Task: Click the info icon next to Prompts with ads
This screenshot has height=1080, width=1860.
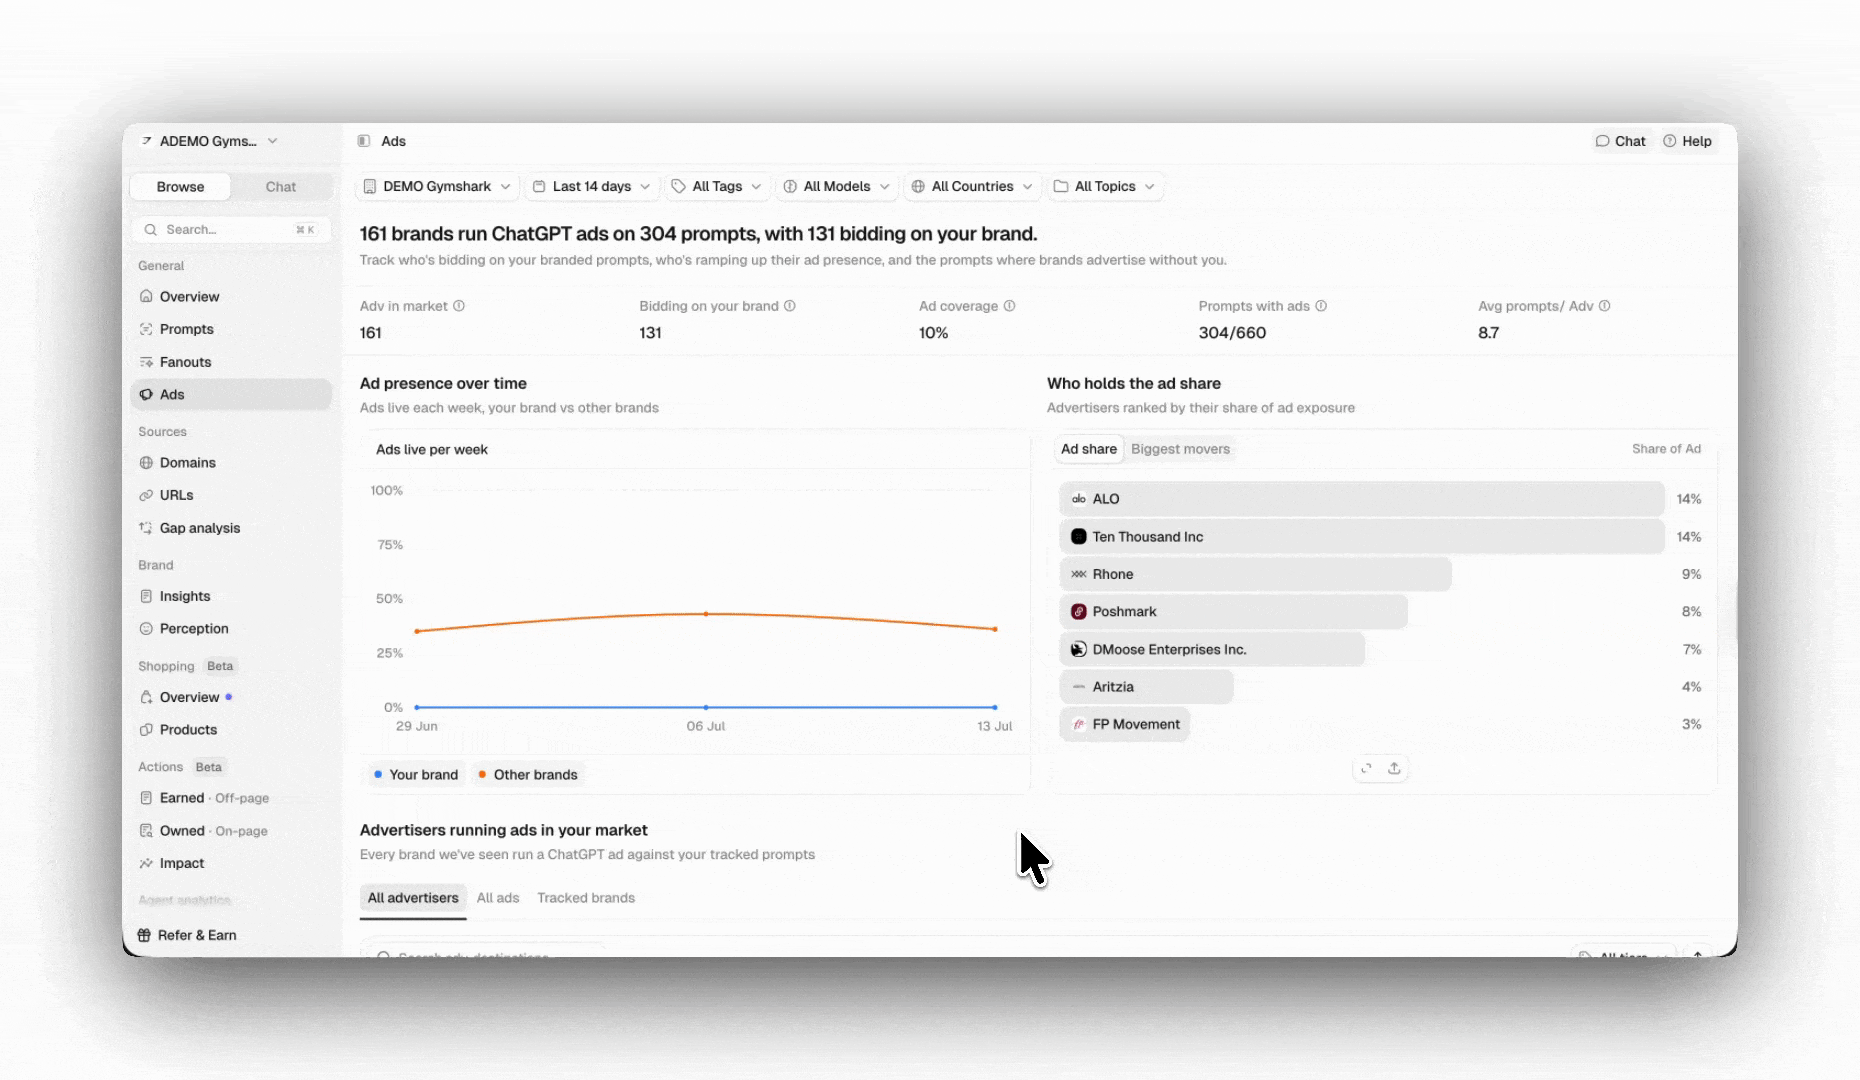Action: tap(1321, 306)
